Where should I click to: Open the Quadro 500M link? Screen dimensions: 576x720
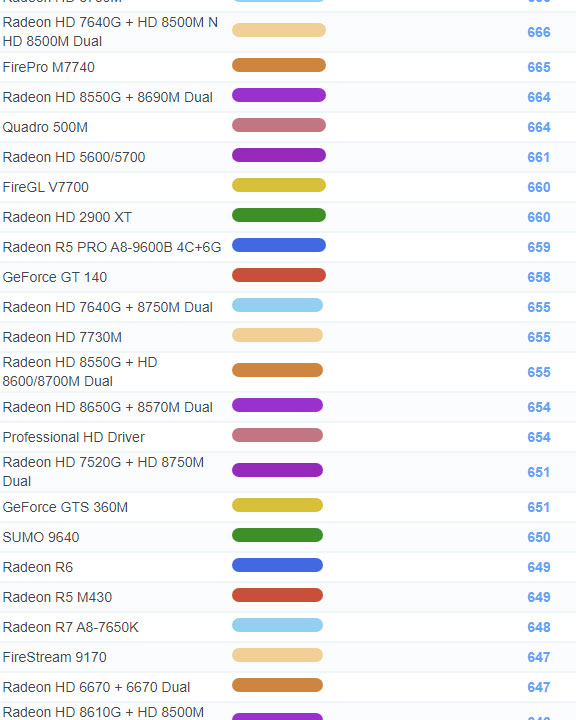pos(45,127)
